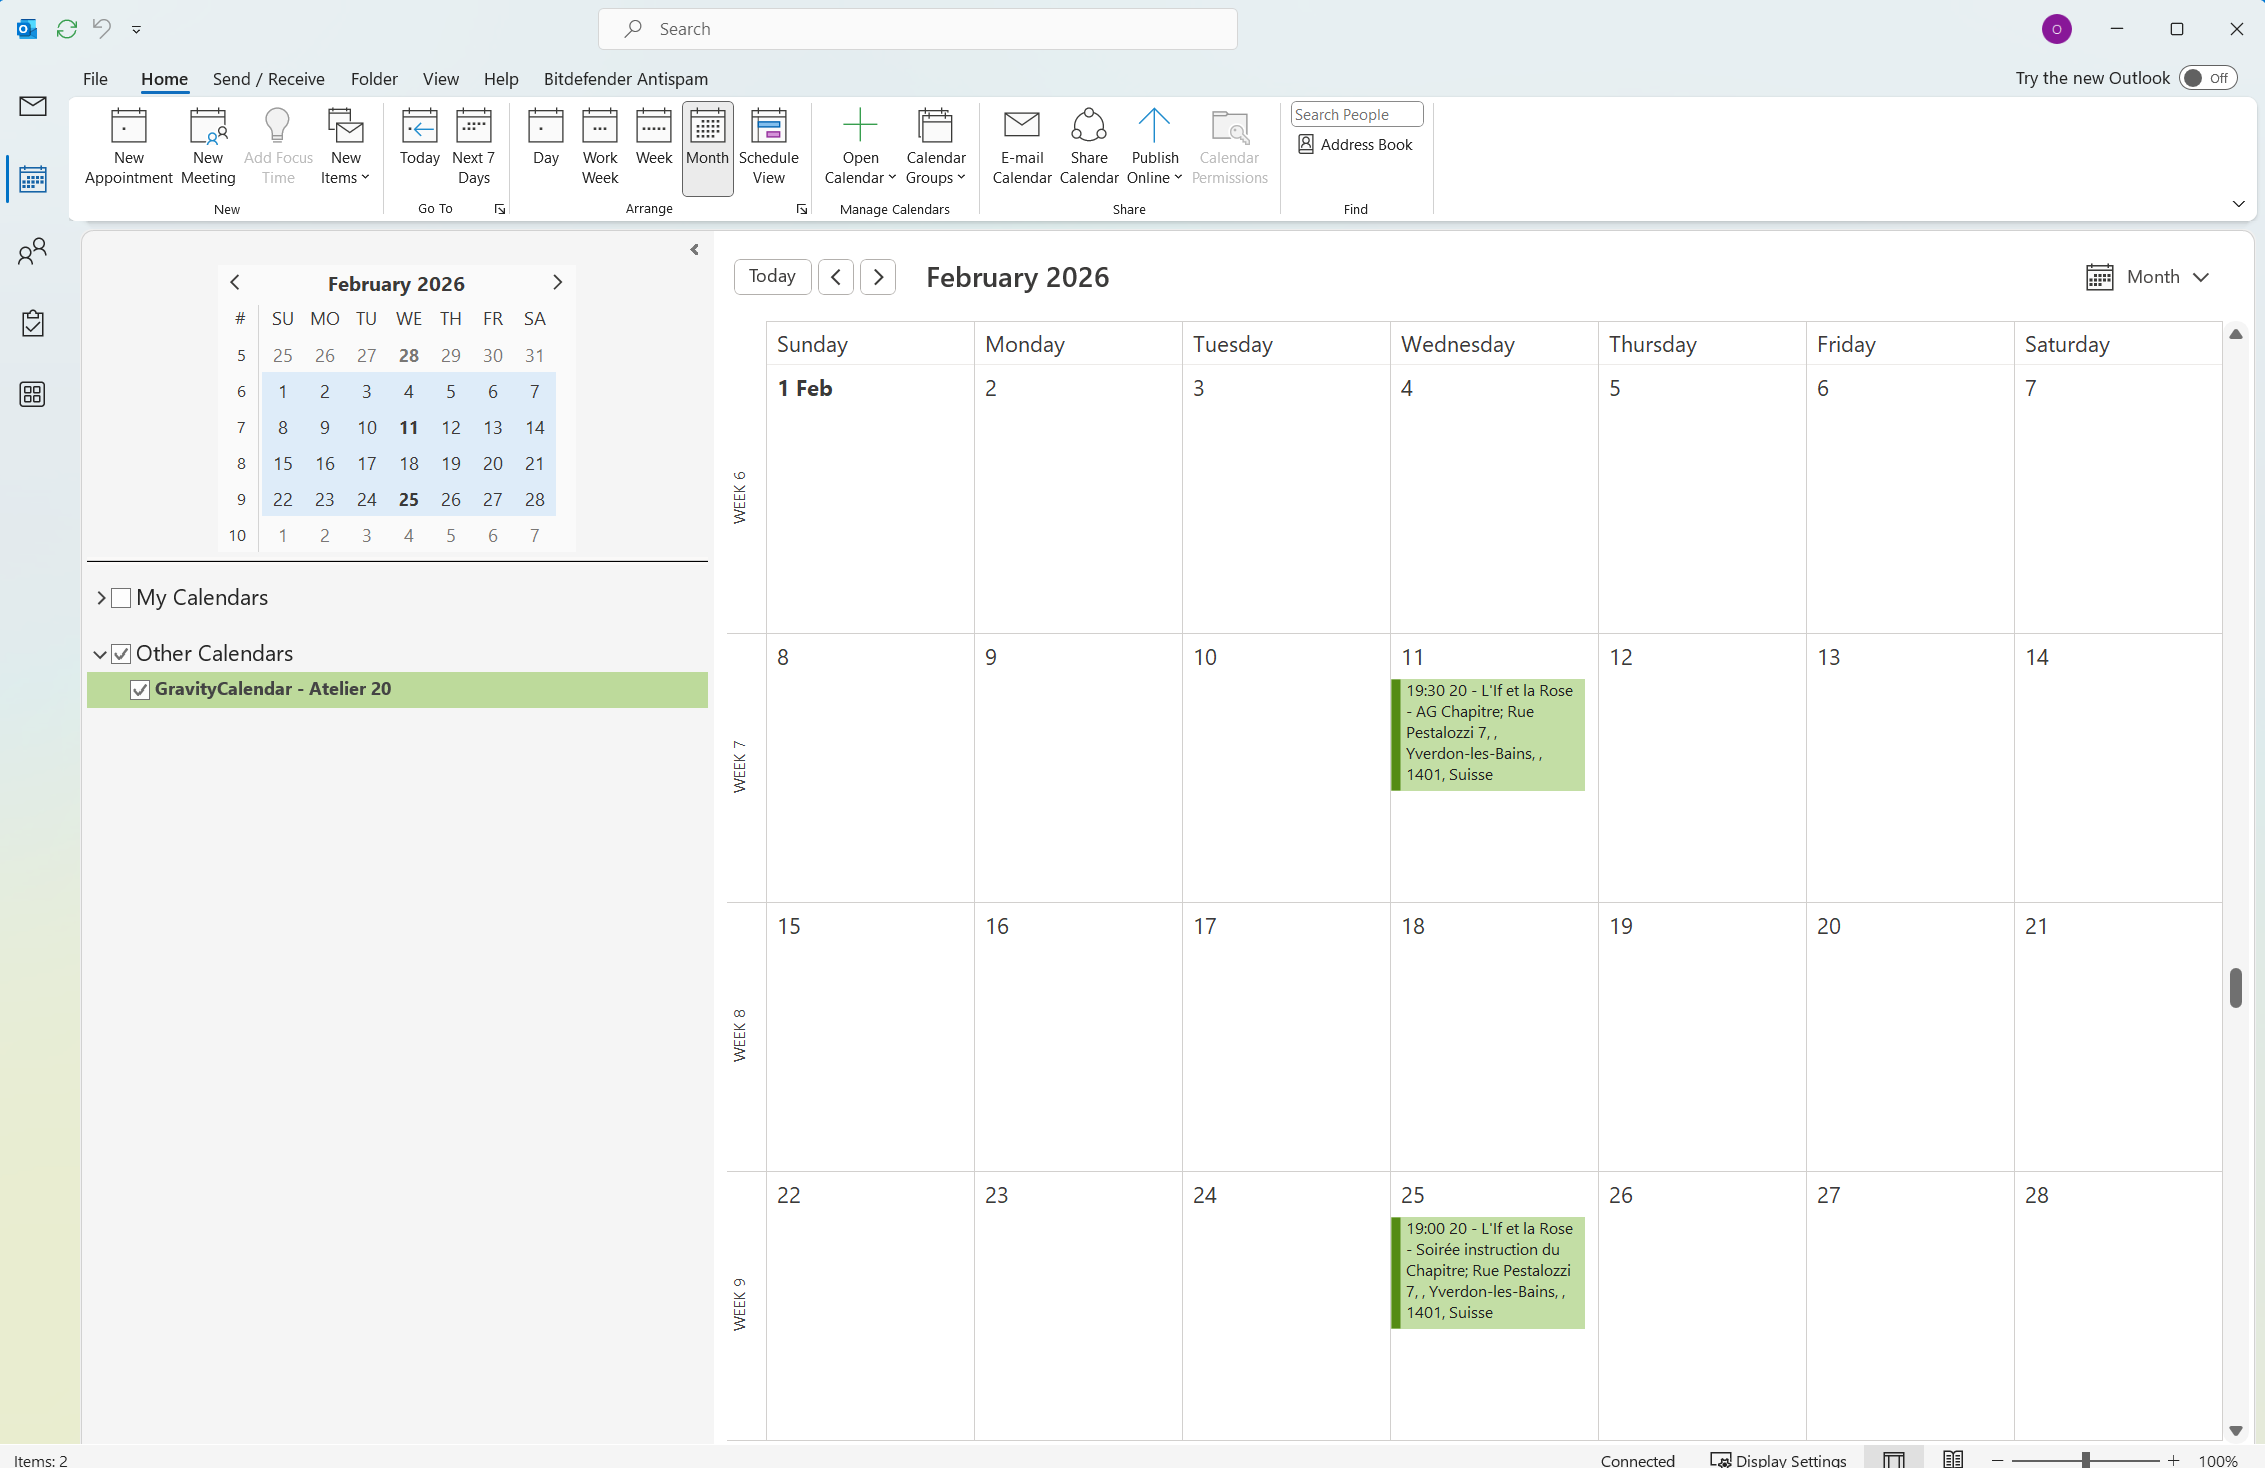Expand the My Calendars group
This screenshot has height=1468, width=2265.
[x=101, y=598]
